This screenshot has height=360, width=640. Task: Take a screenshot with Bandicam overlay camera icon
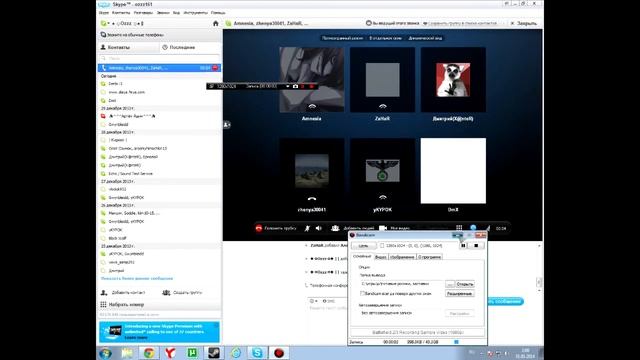tap(295, 86)
